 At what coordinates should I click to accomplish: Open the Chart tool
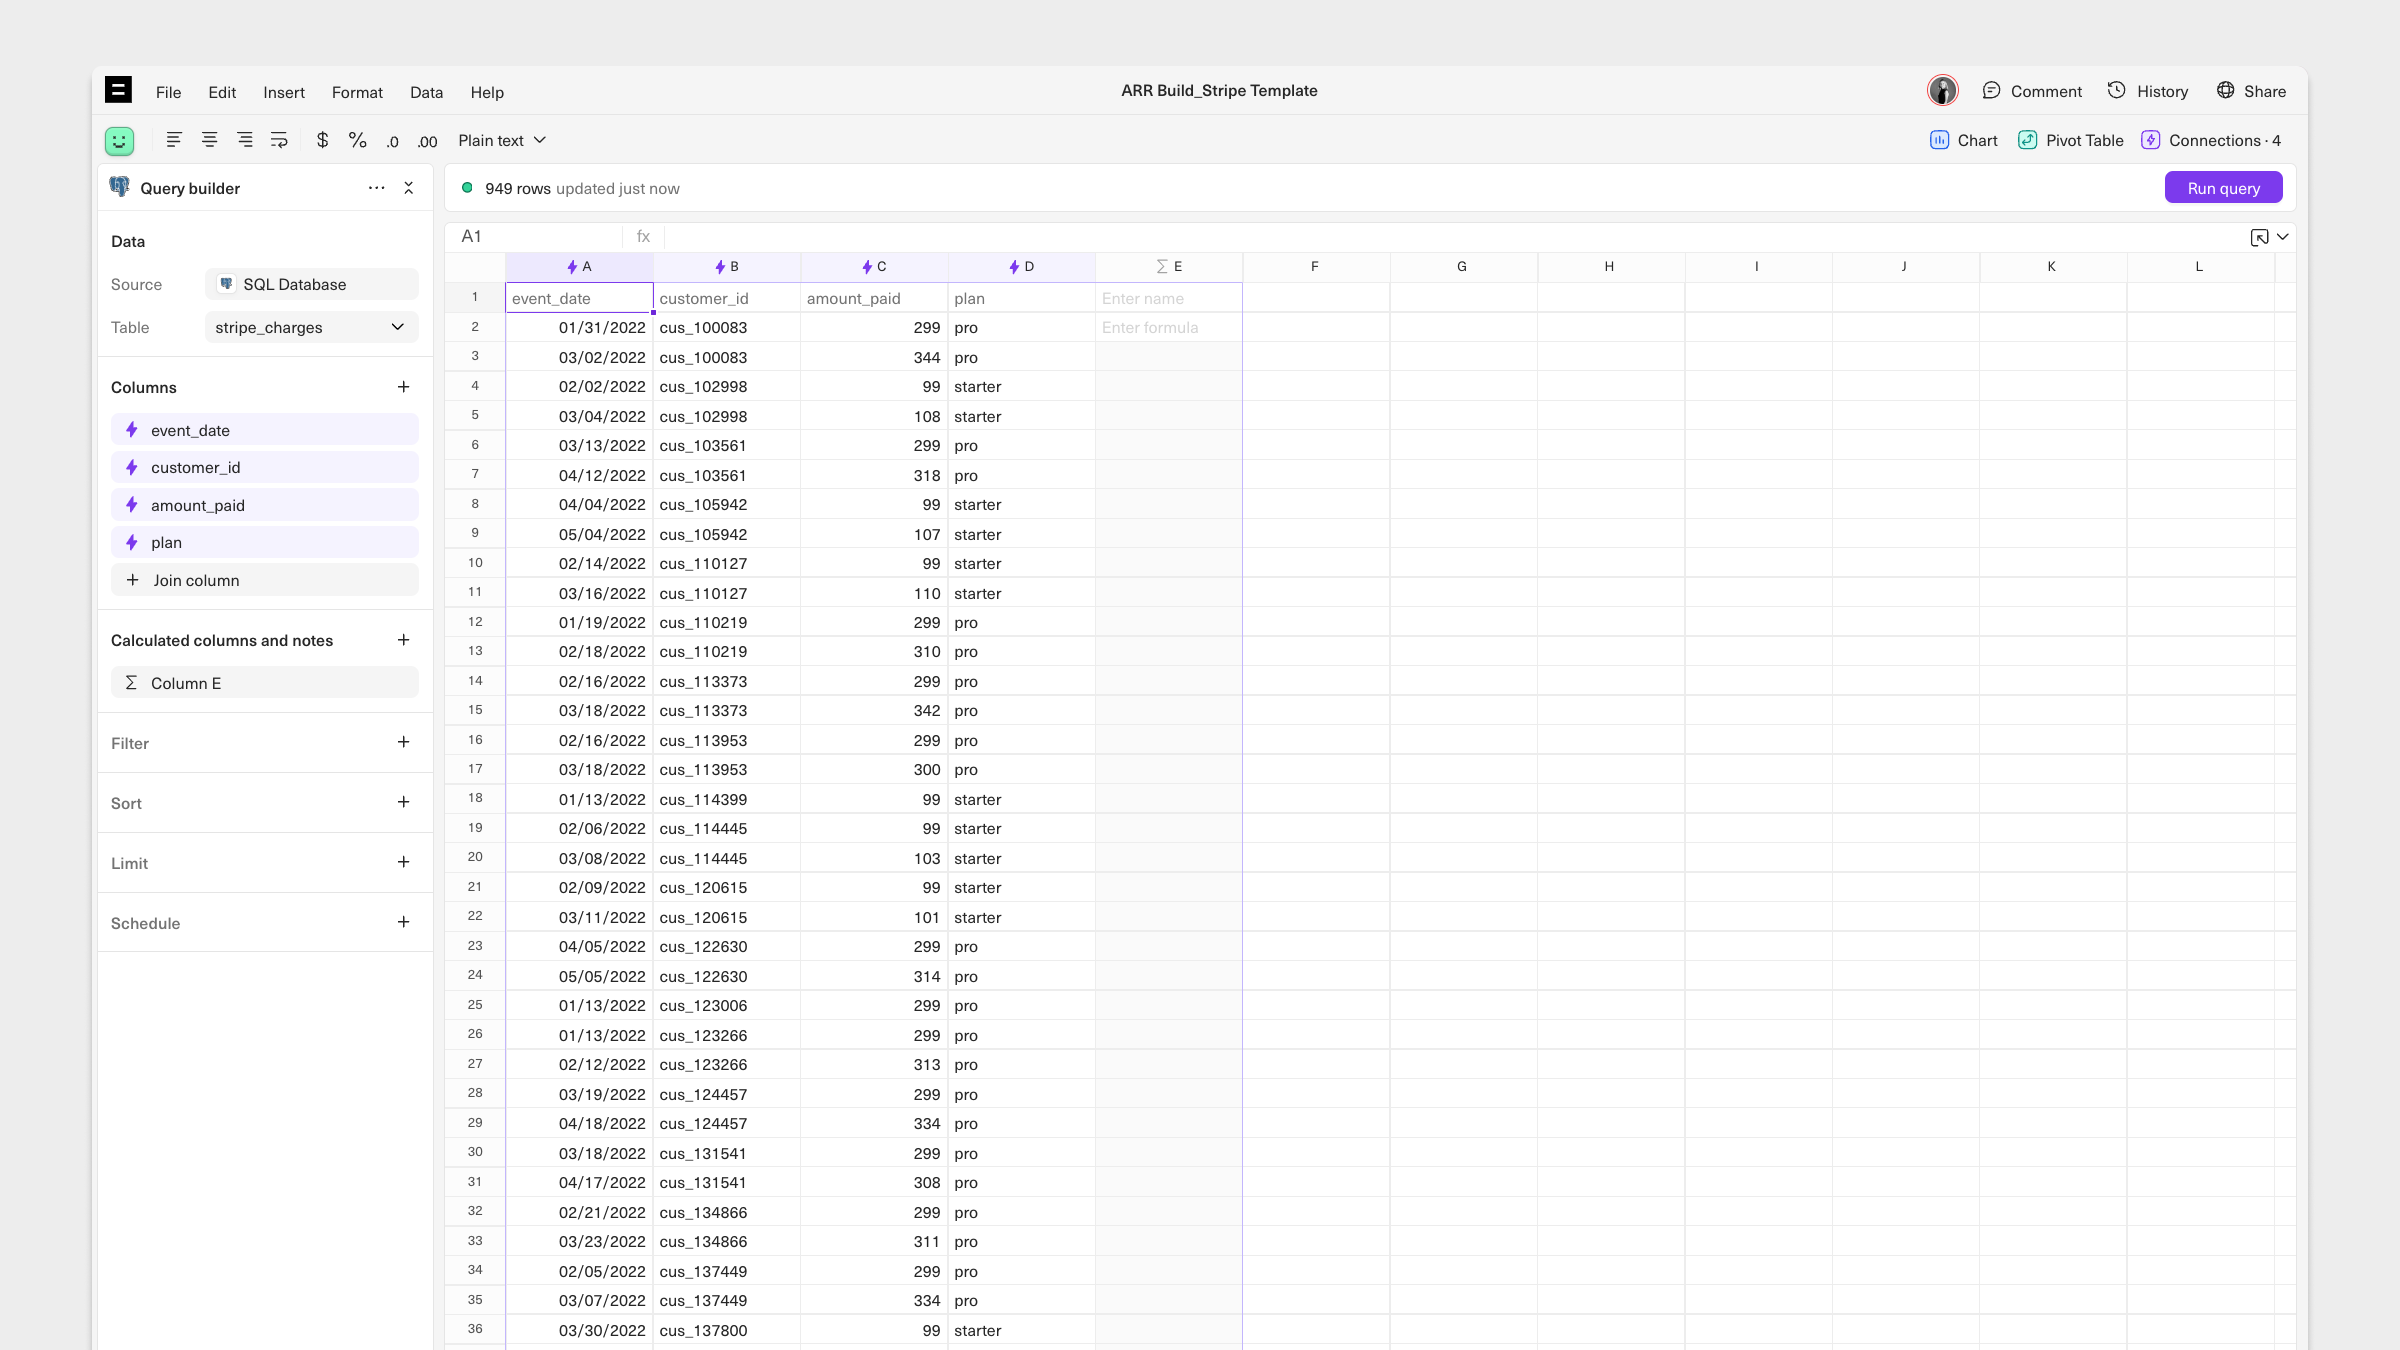1963,140
